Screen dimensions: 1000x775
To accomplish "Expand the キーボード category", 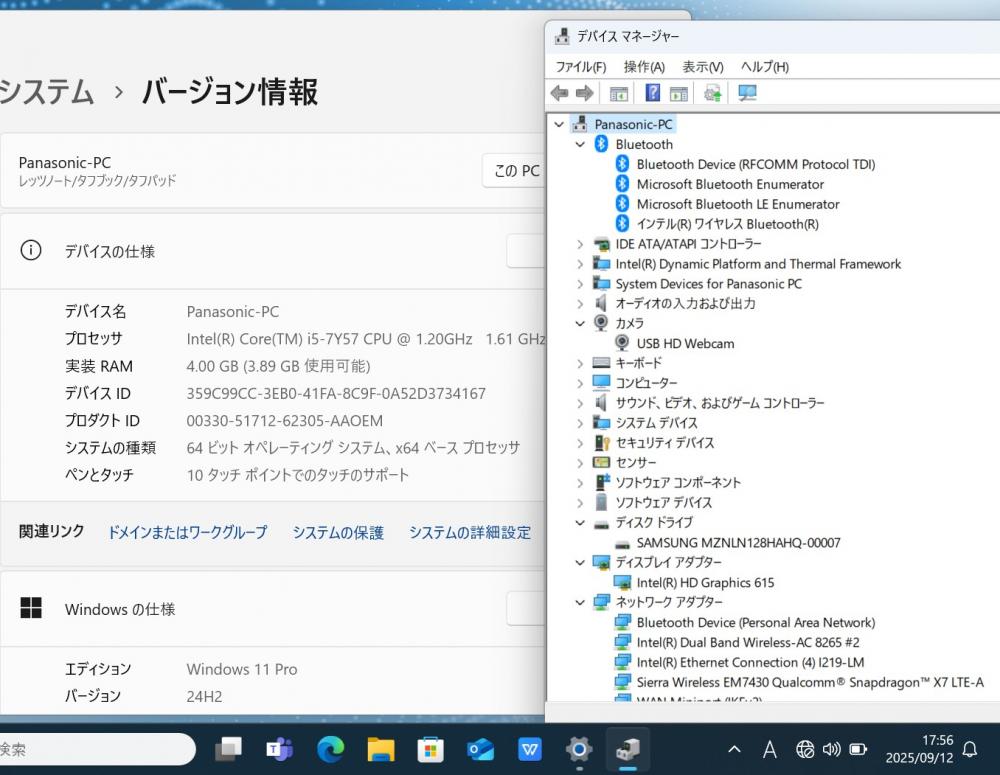I will tap(580, 363).
